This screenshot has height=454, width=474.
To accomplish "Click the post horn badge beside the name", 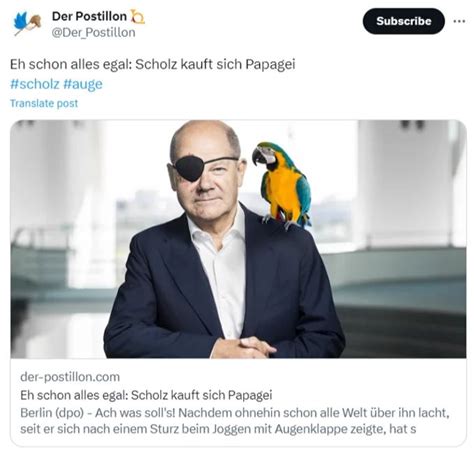I will tap(138, 17).
